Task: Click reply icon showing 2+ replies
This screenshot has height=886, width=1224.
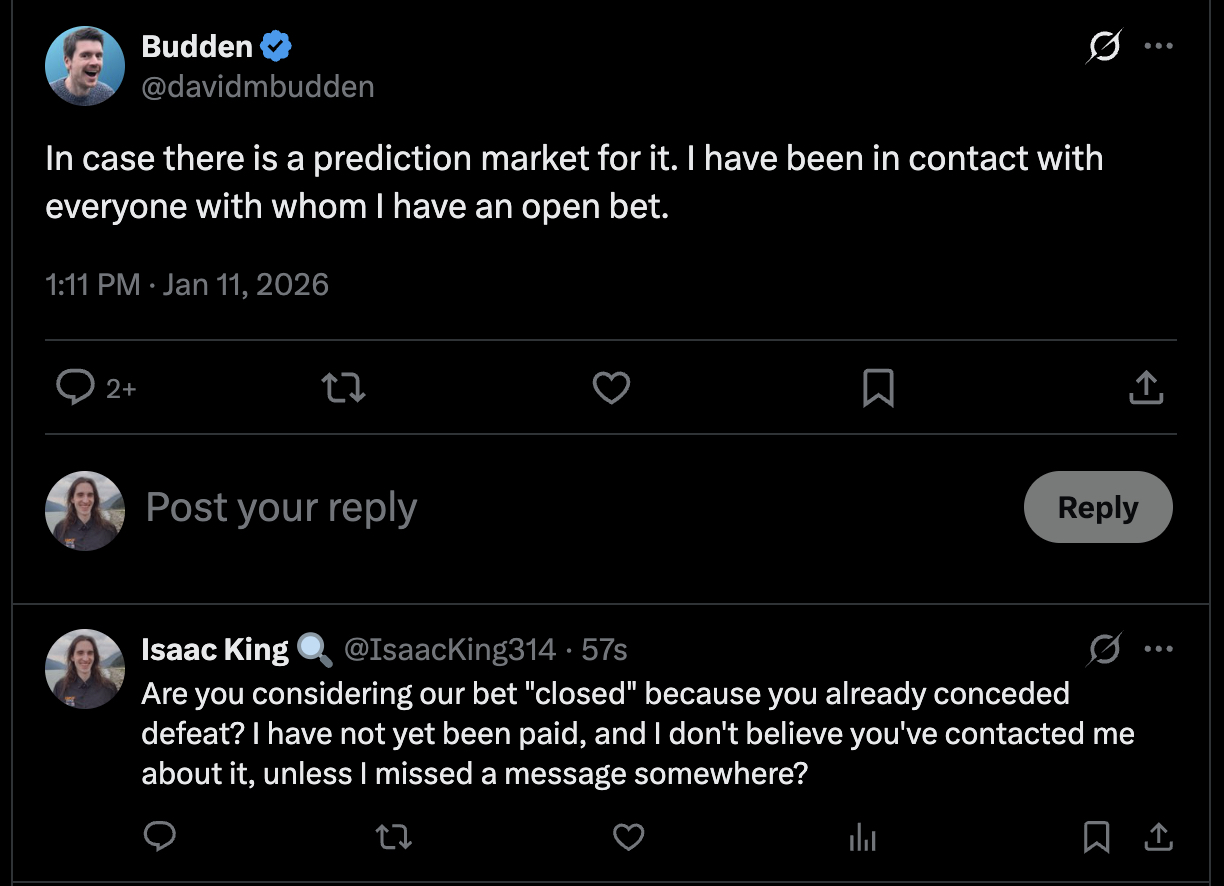Action: coord(76,388)
